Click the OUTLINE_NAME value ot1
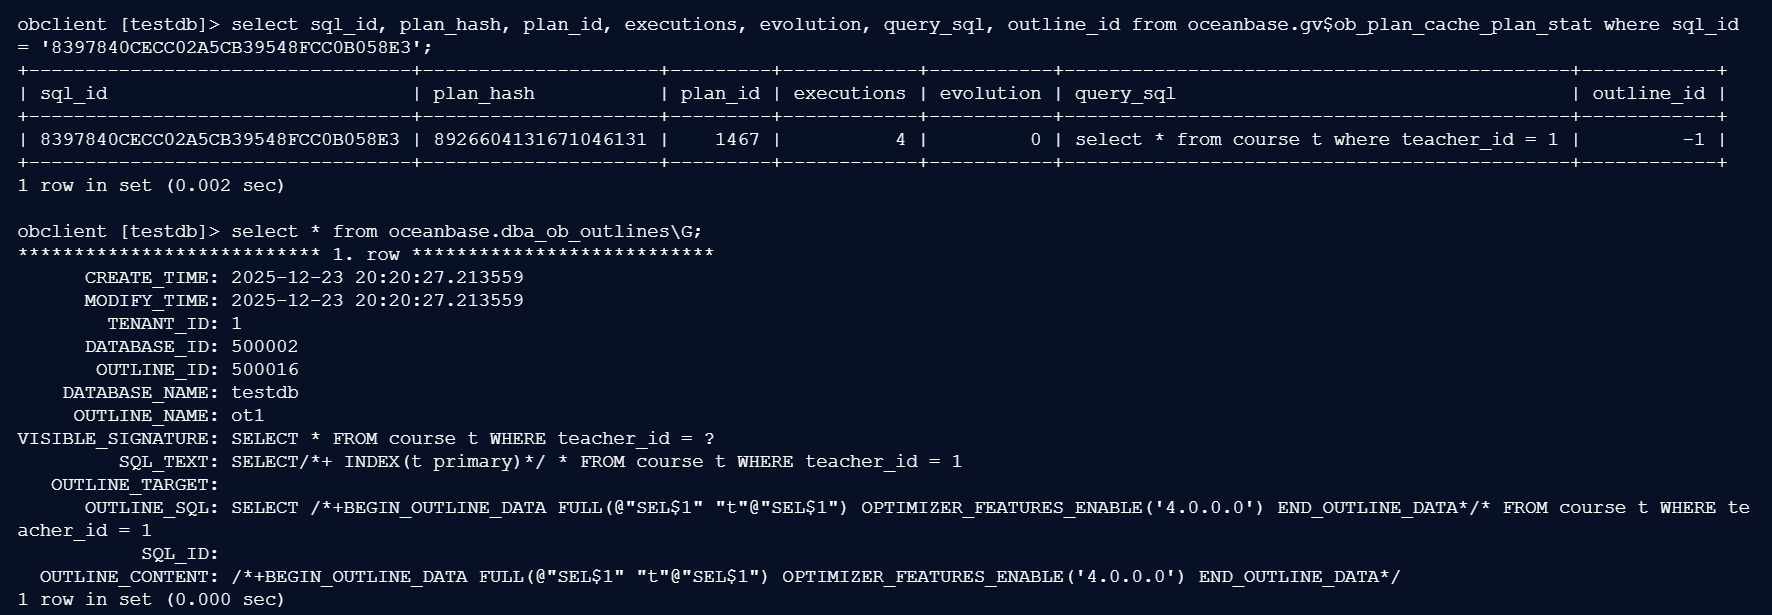The width and height of the screenshot is (1772, 615). tap(248, 416)
